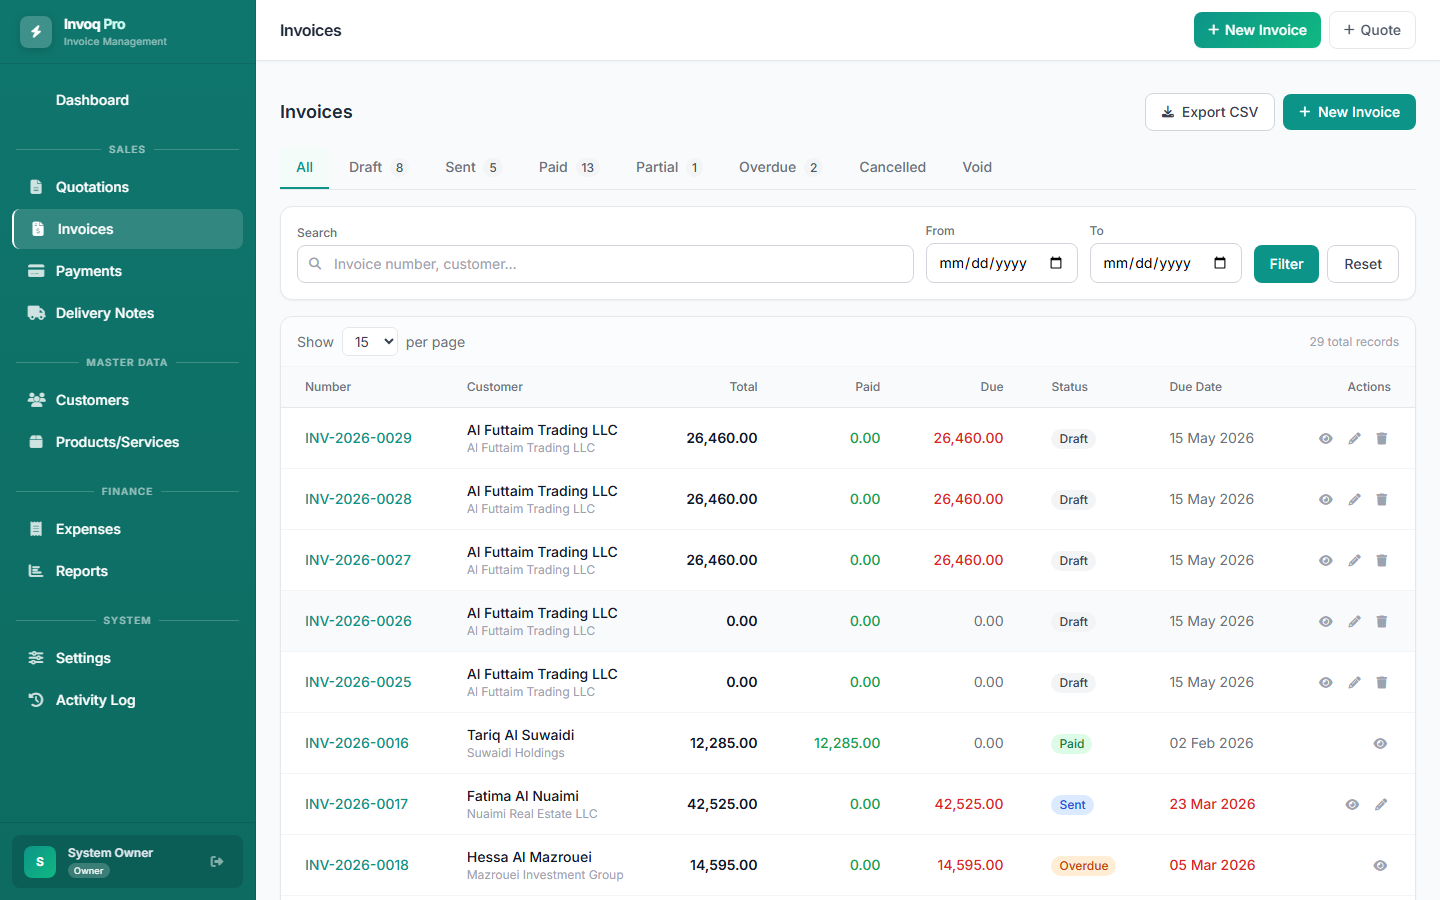Open the From date calendar picker

tap(1056, 263)
